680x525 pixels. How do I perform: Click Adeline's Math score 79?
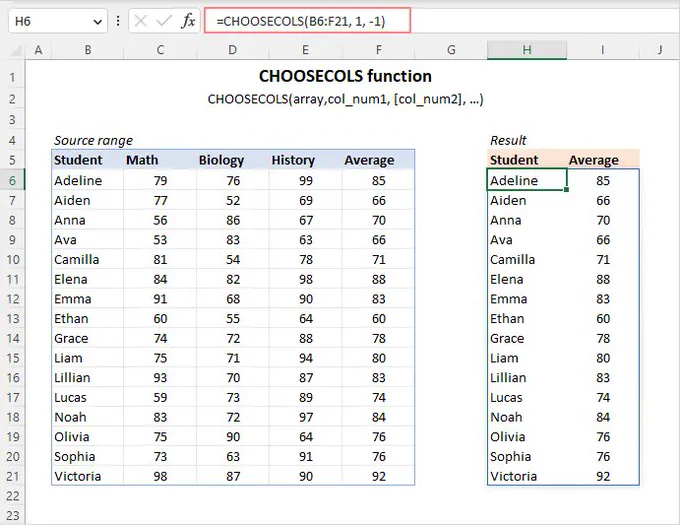[160, 180]
